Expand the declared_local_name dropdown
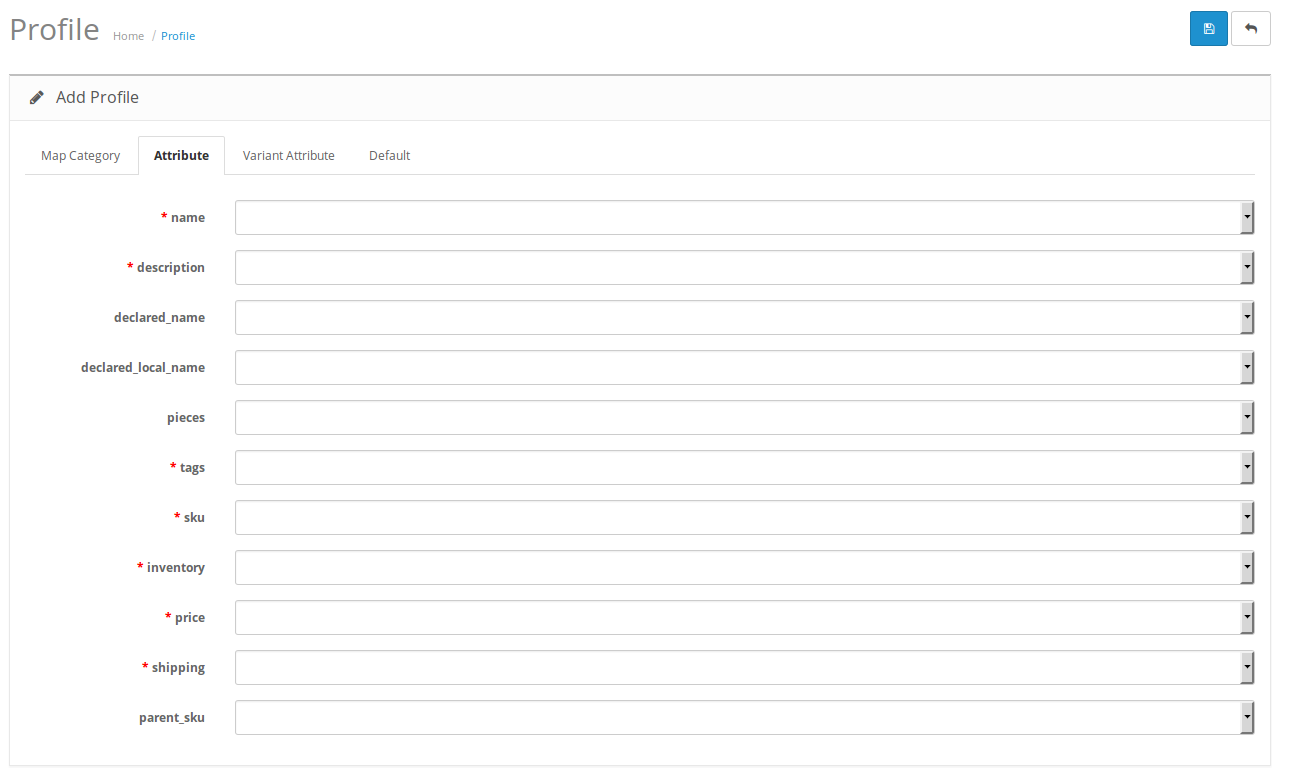 point(744,367)
